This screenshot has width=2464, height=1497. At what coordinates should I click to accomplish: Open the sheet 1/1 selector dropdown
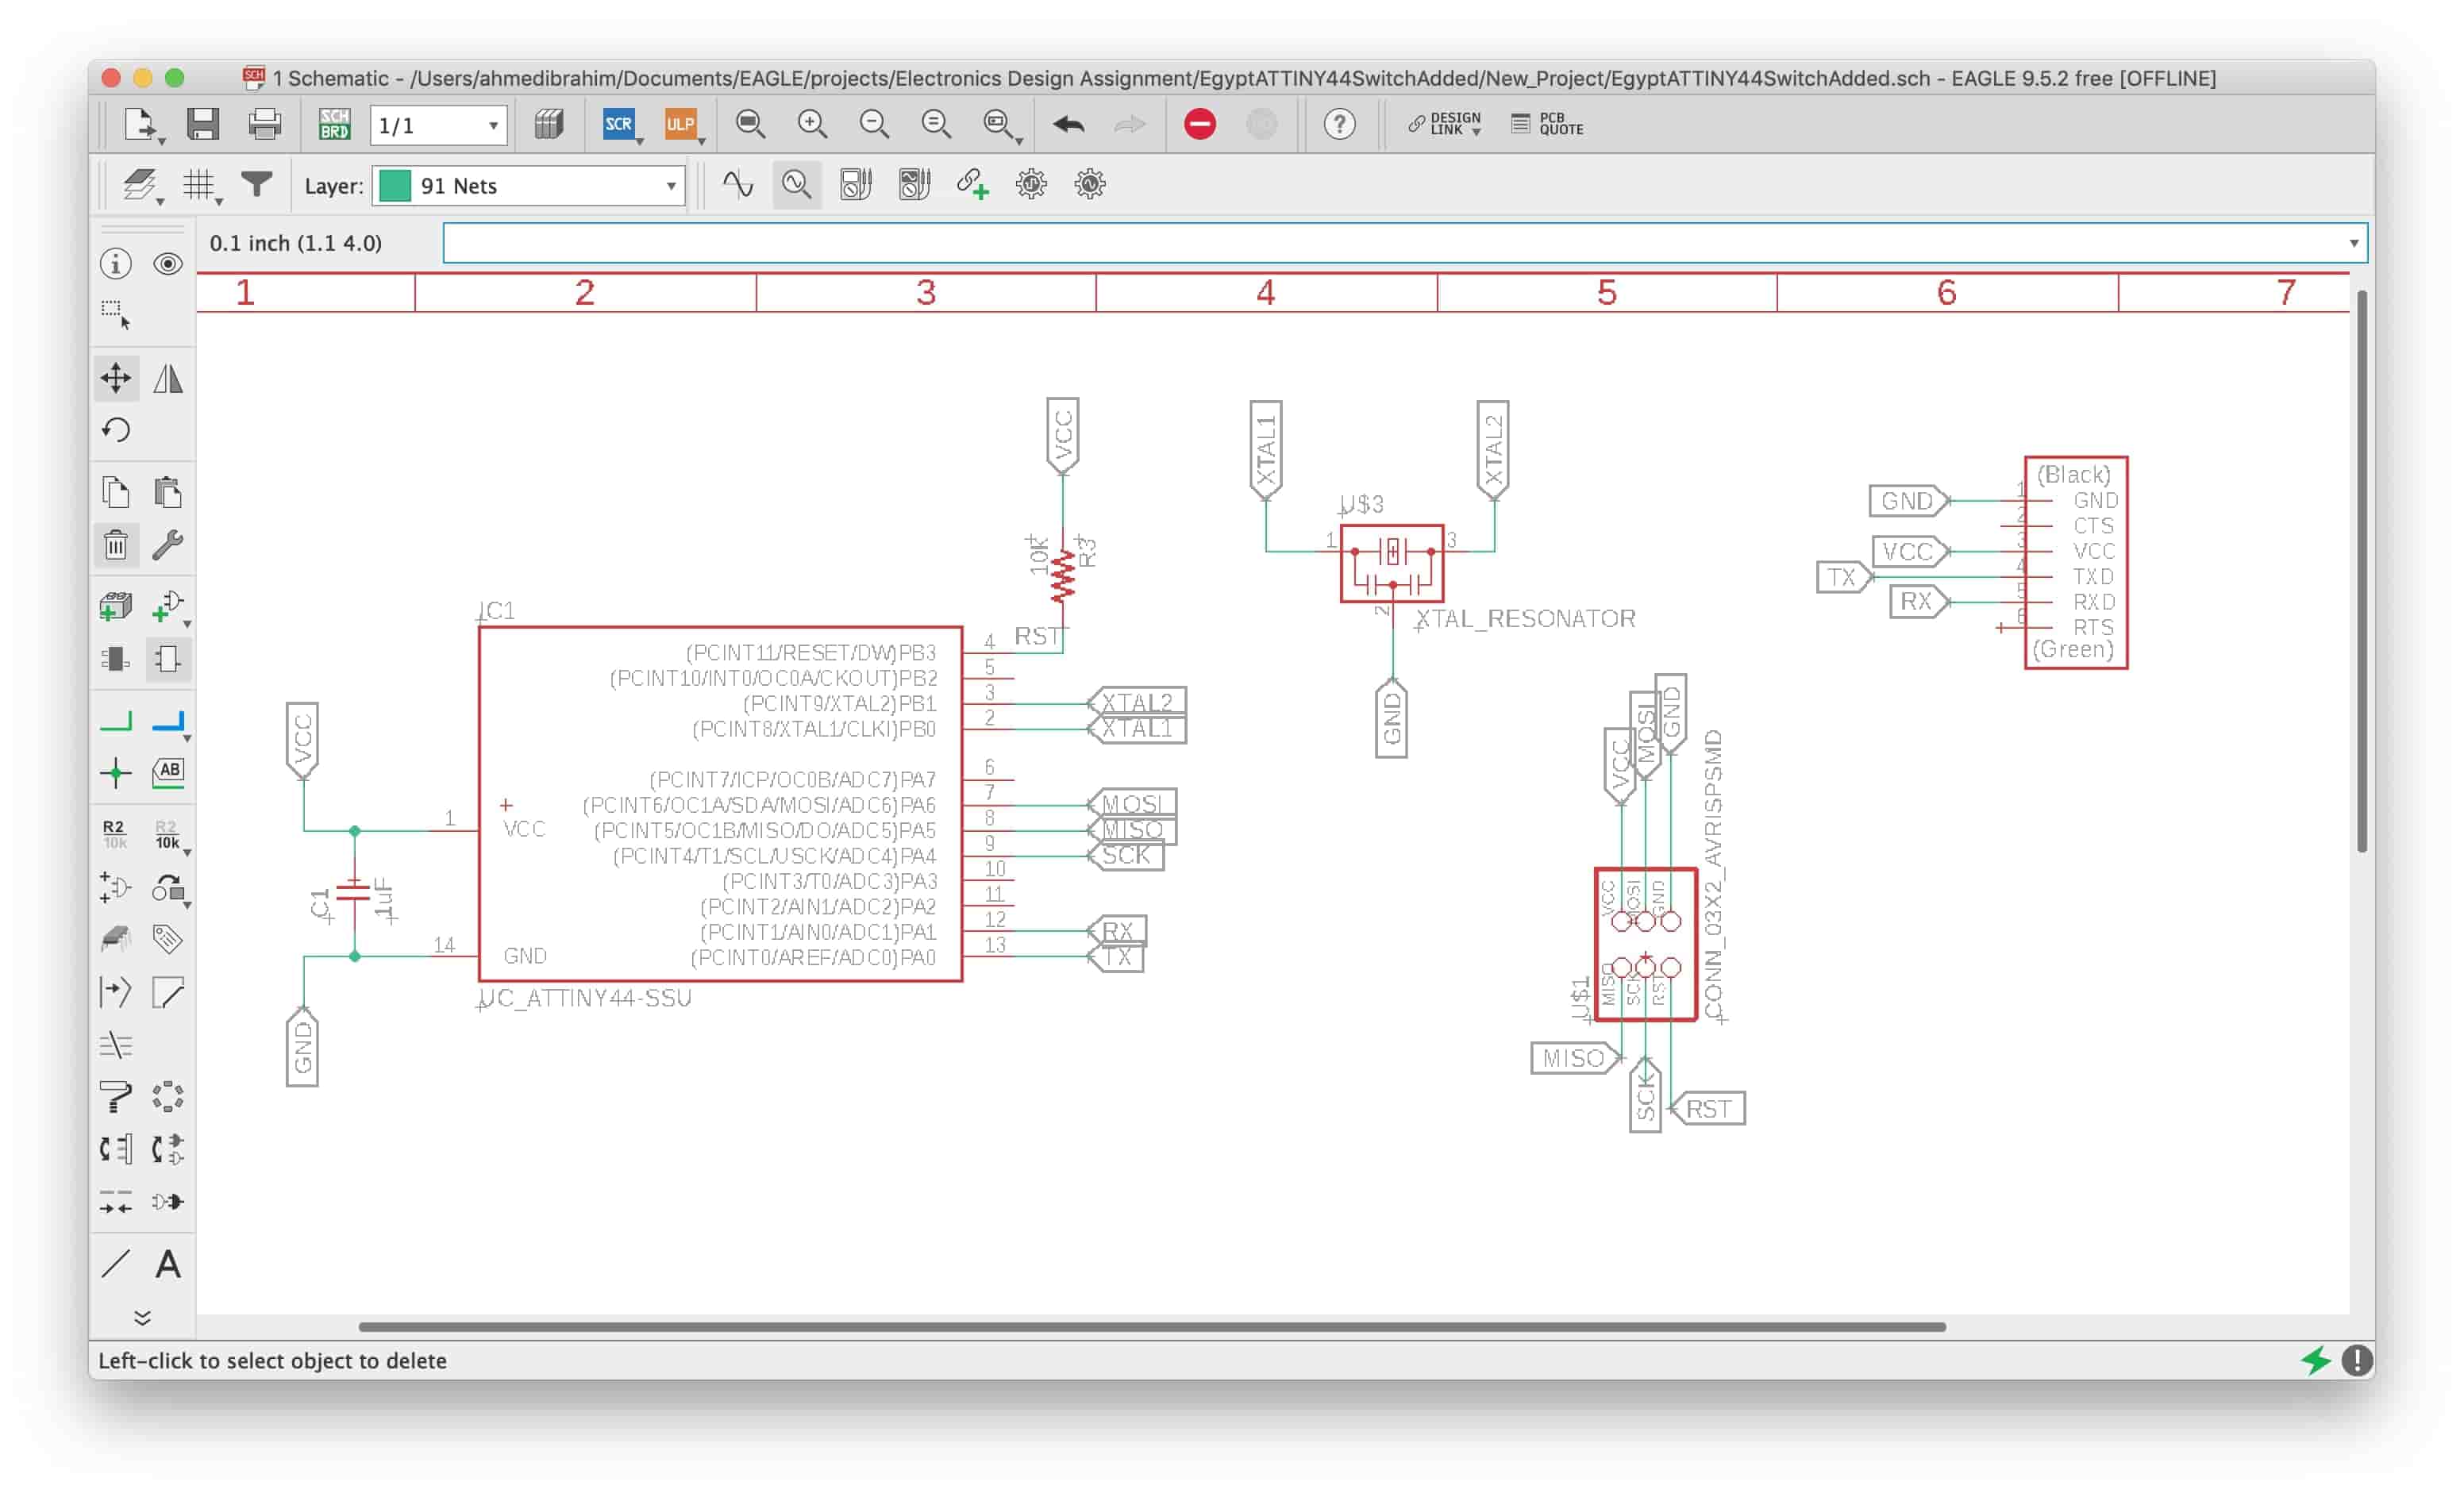tap(439, 126)
